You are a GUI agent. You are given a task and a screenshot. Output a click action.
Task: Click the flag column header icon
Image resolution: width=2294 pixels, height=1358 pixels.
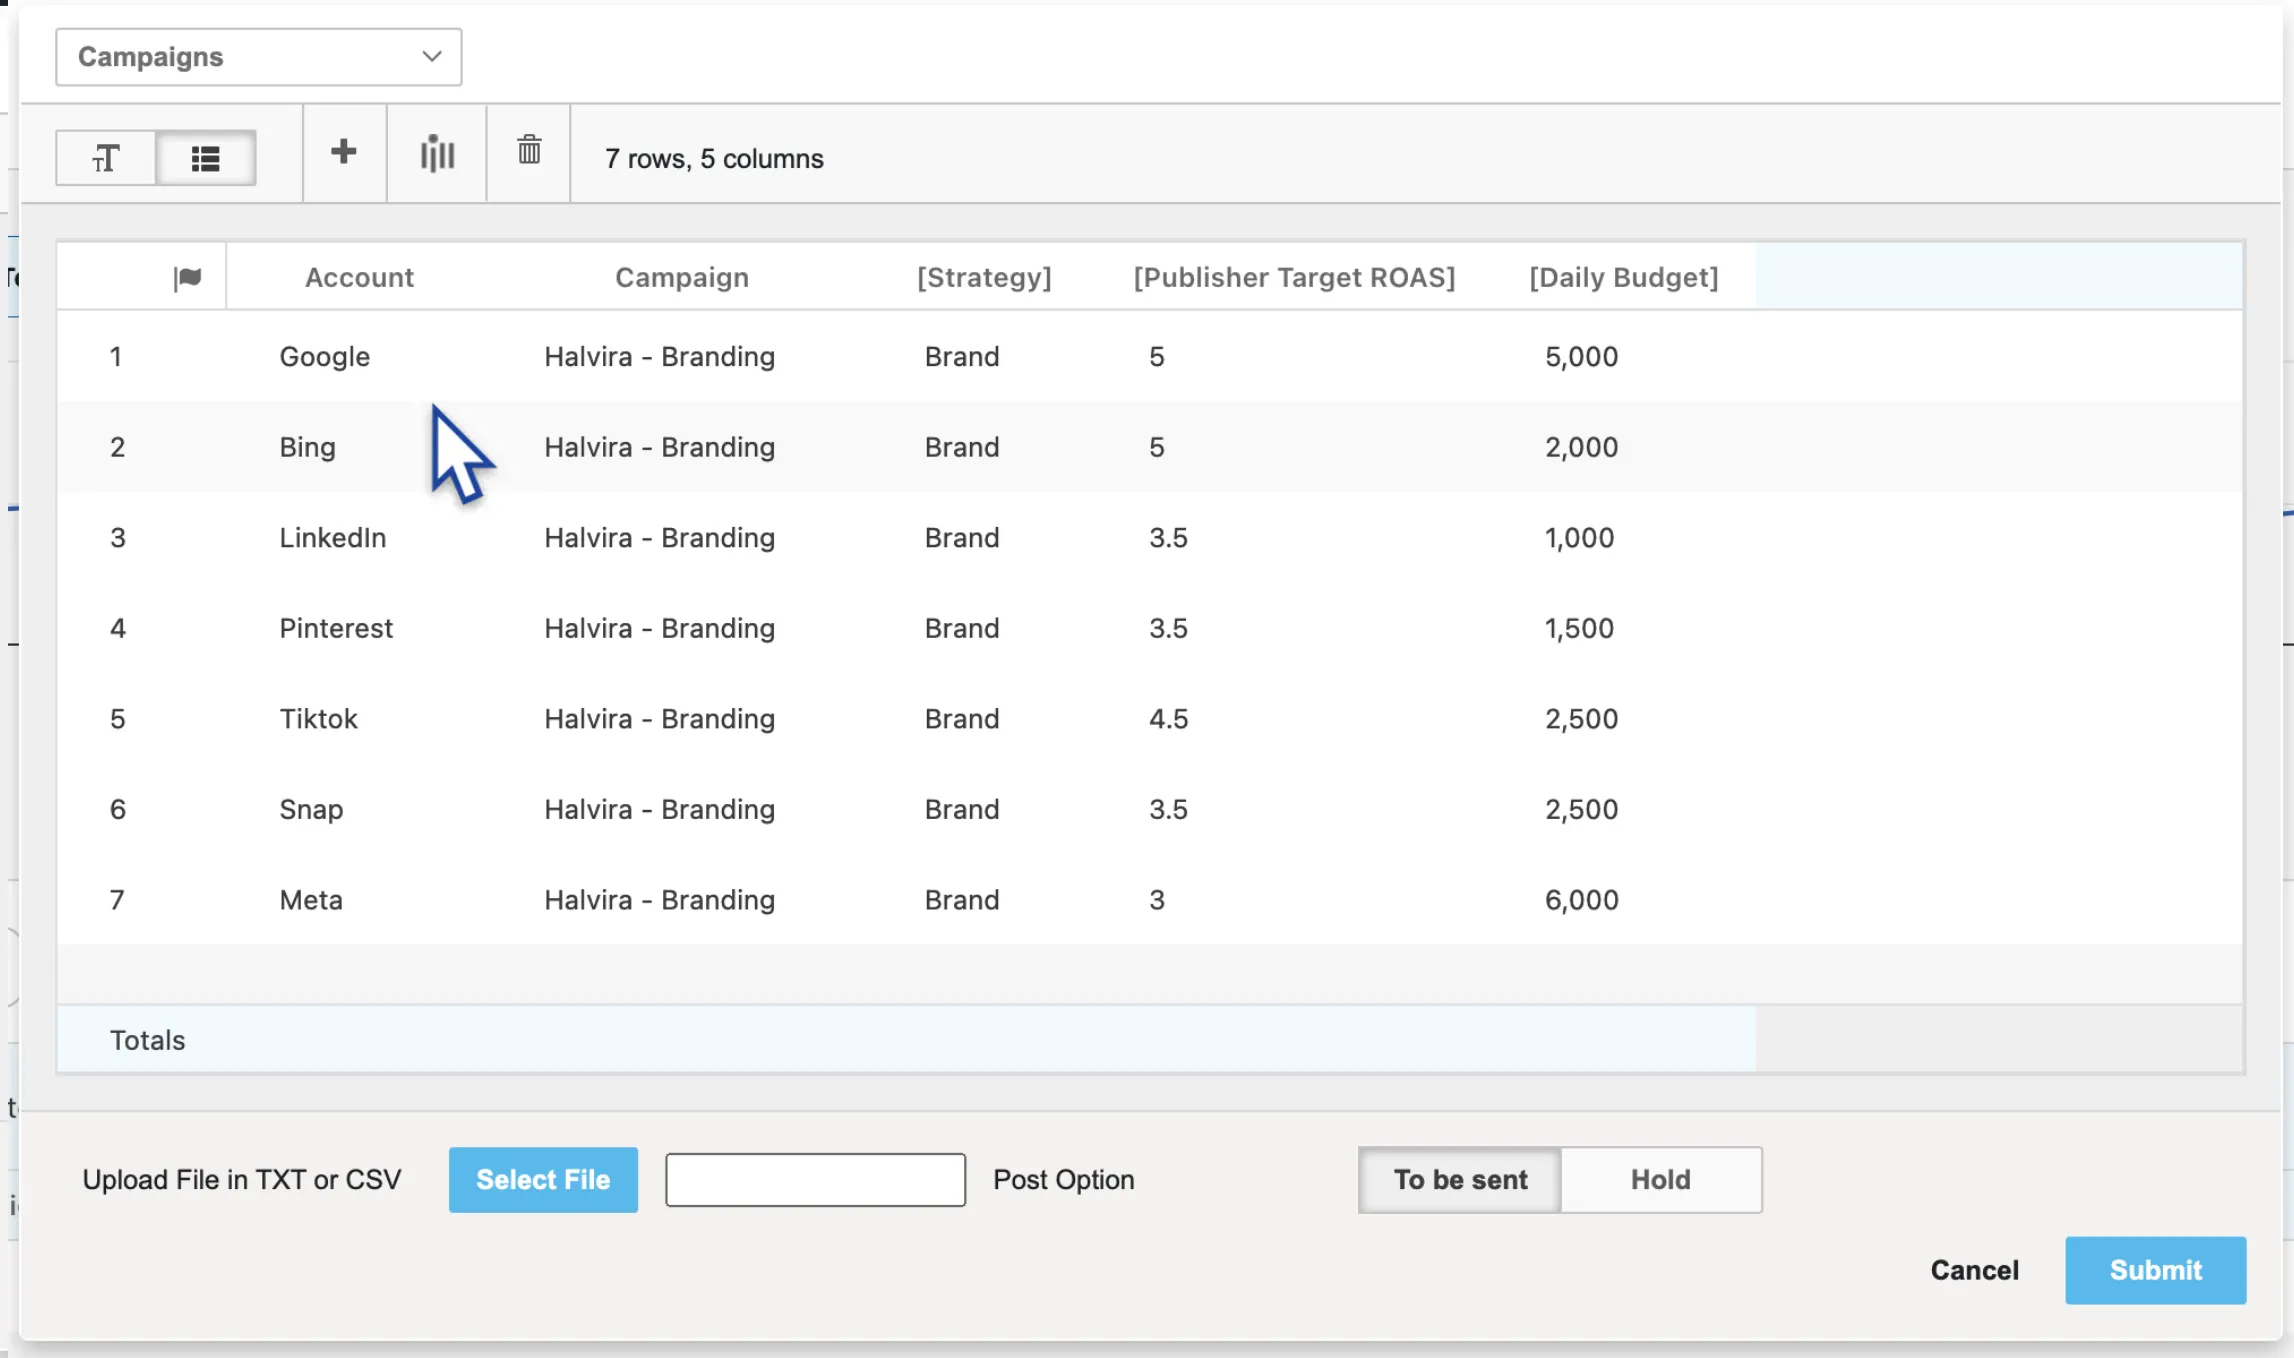pos(187,278)
